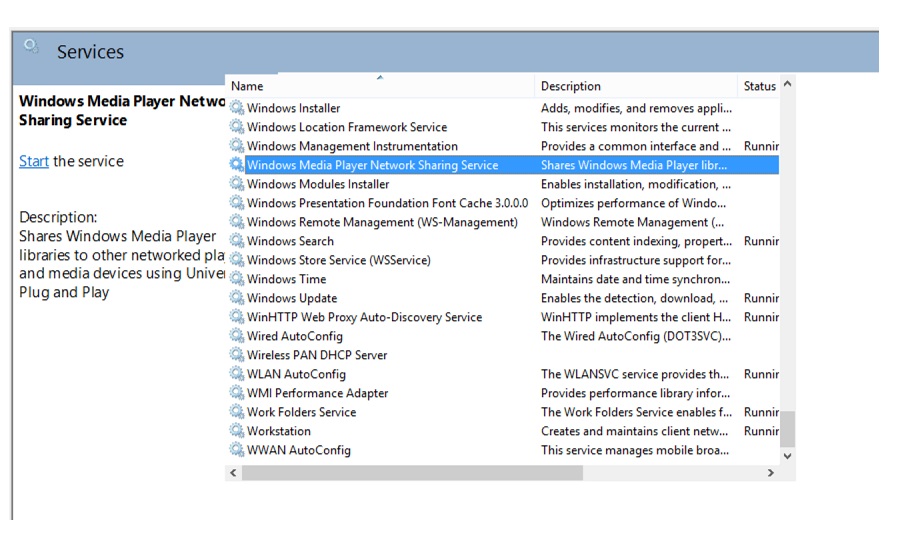
Task: Select WMI Performance Adapter service name
Action: point(317,393)
